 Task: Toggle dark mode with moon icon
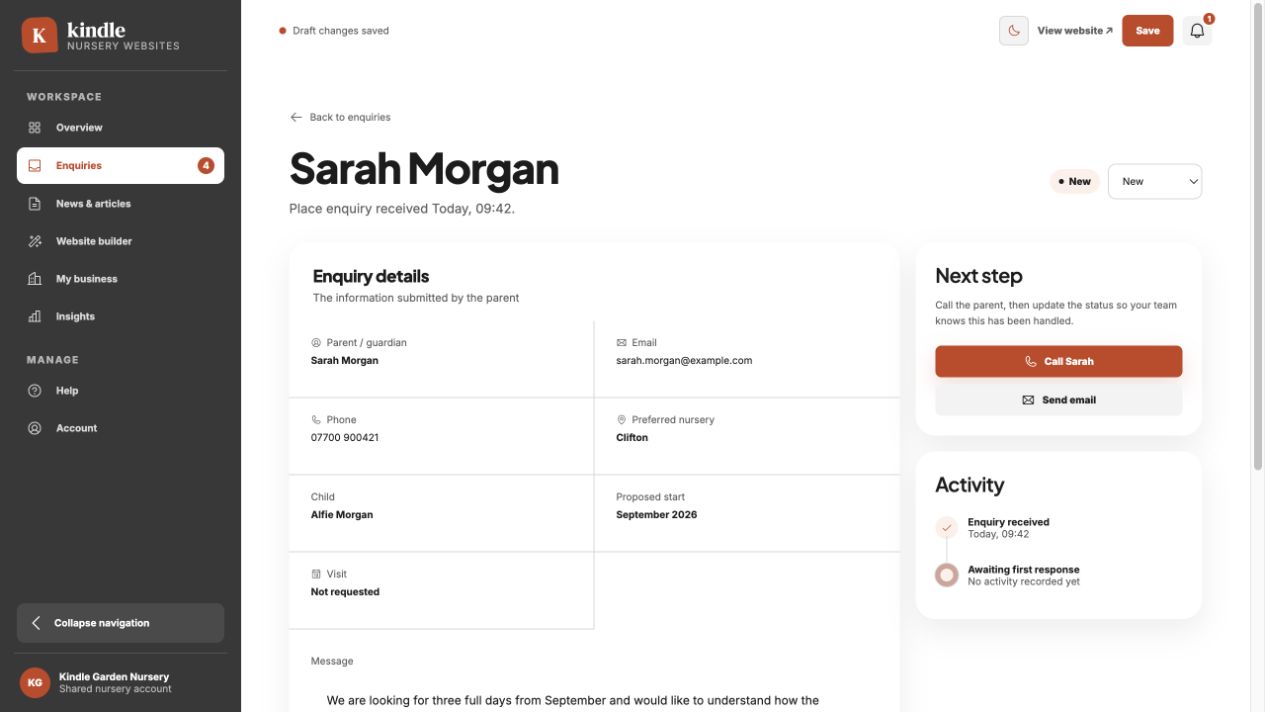pyautogui.click(x=1013, y=31)
